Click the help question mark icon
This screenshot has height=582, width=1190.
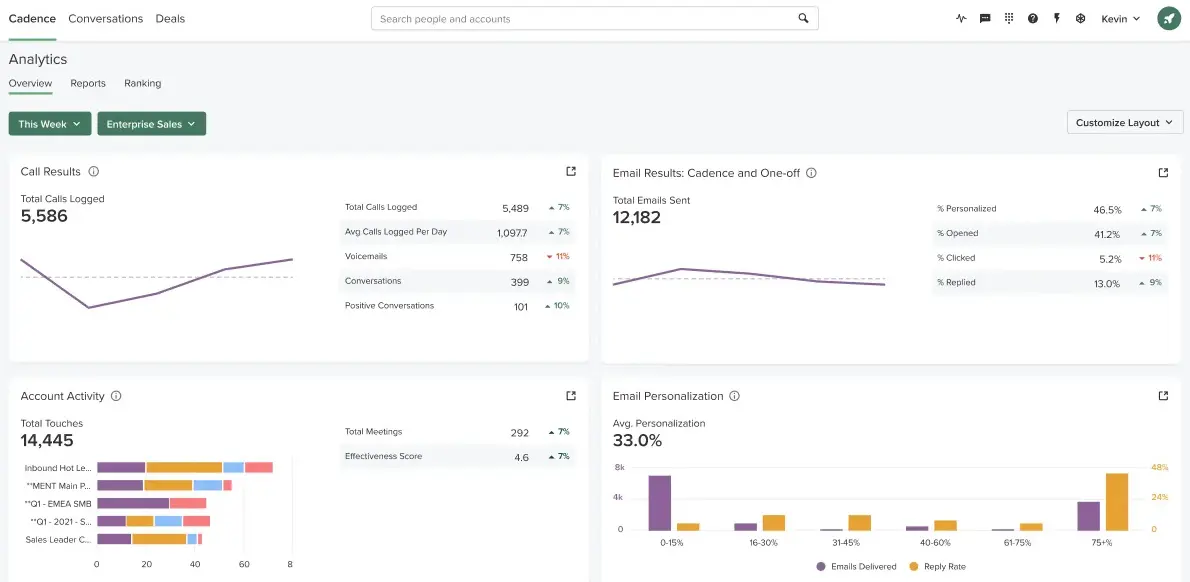pyautogui.click(x=1033, y=19)
